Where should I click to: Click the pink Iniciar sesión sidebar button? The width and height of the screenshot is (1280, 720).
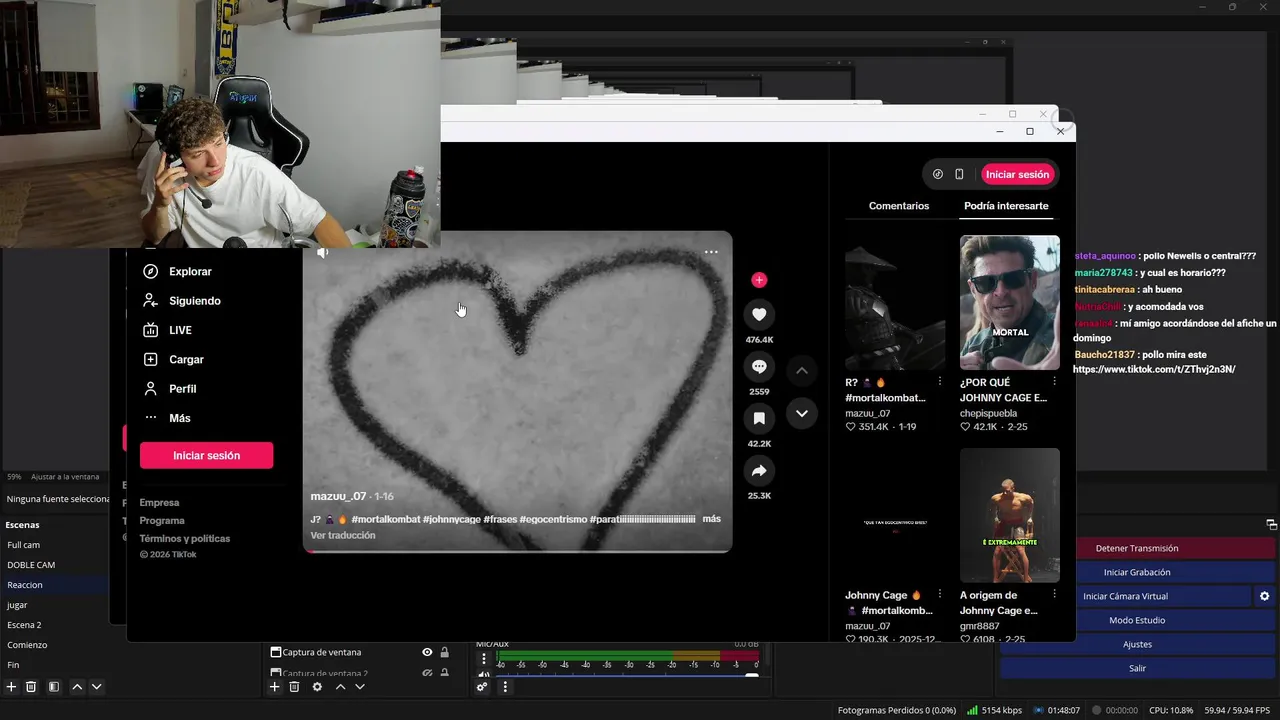[206, 455]
